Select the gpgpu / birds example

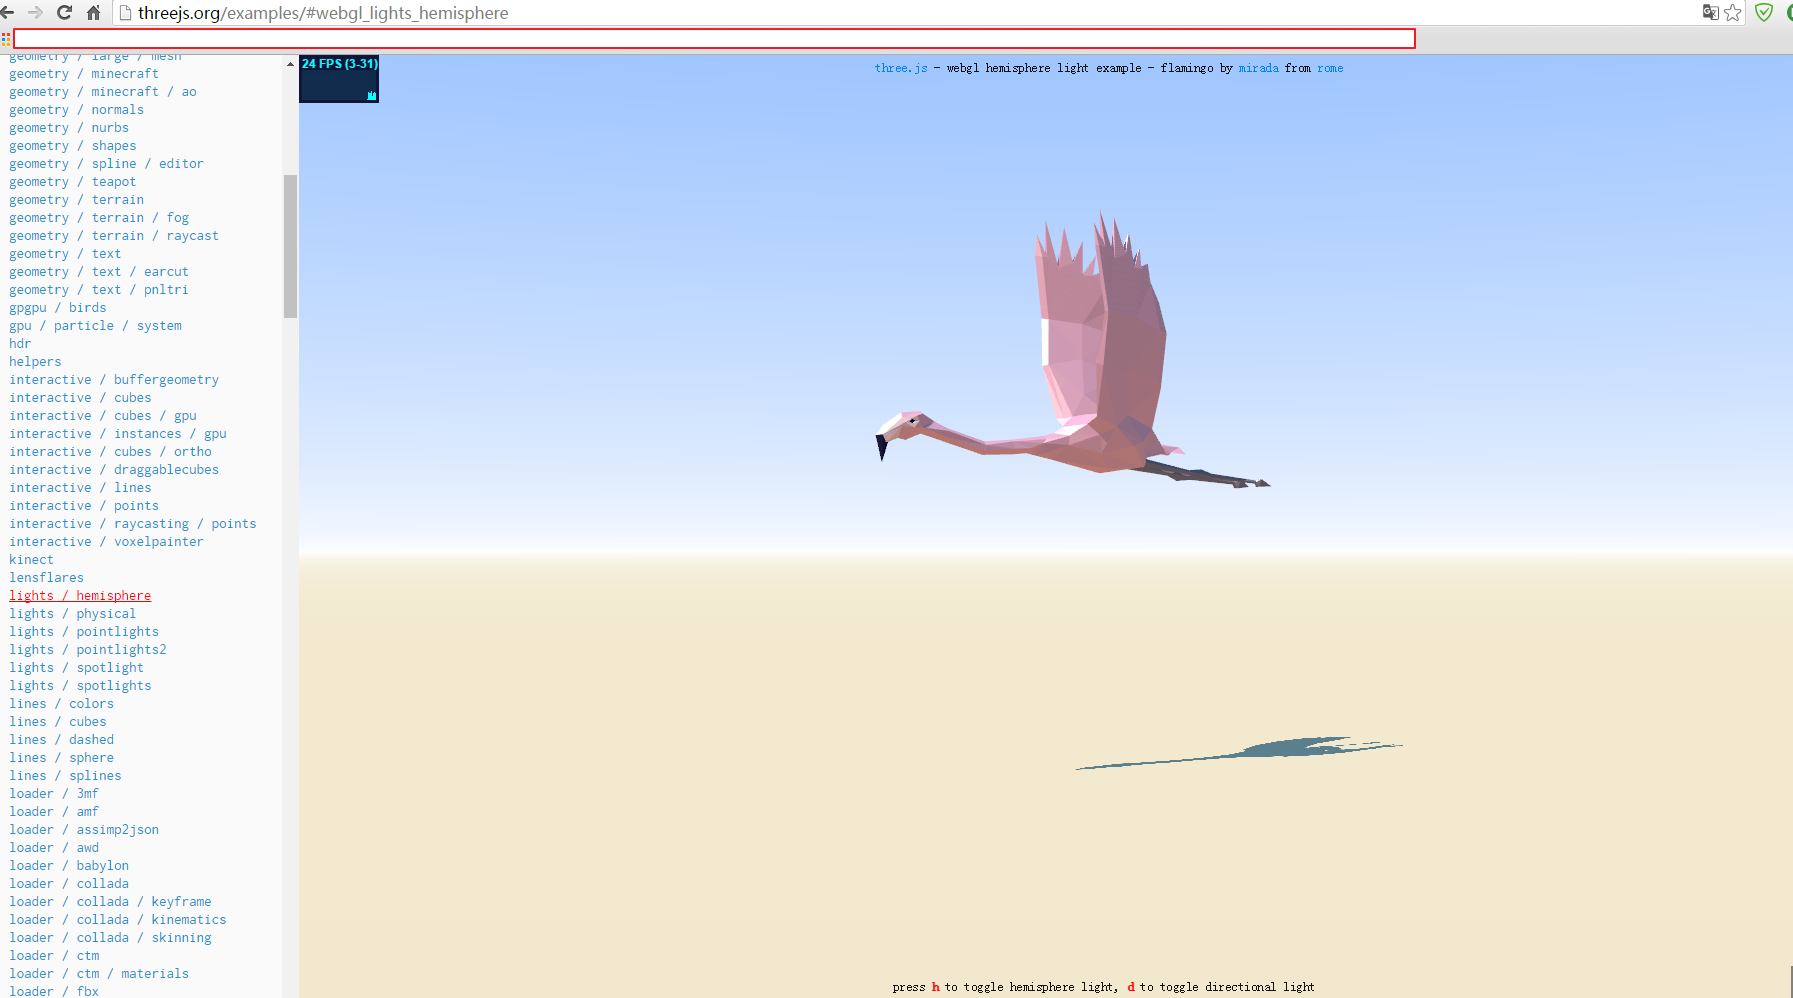pos(57,307)
